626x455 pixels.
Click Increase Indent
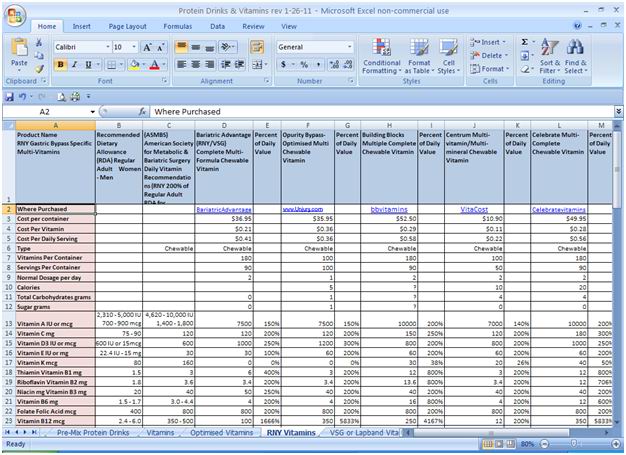[x=240, y=64]
